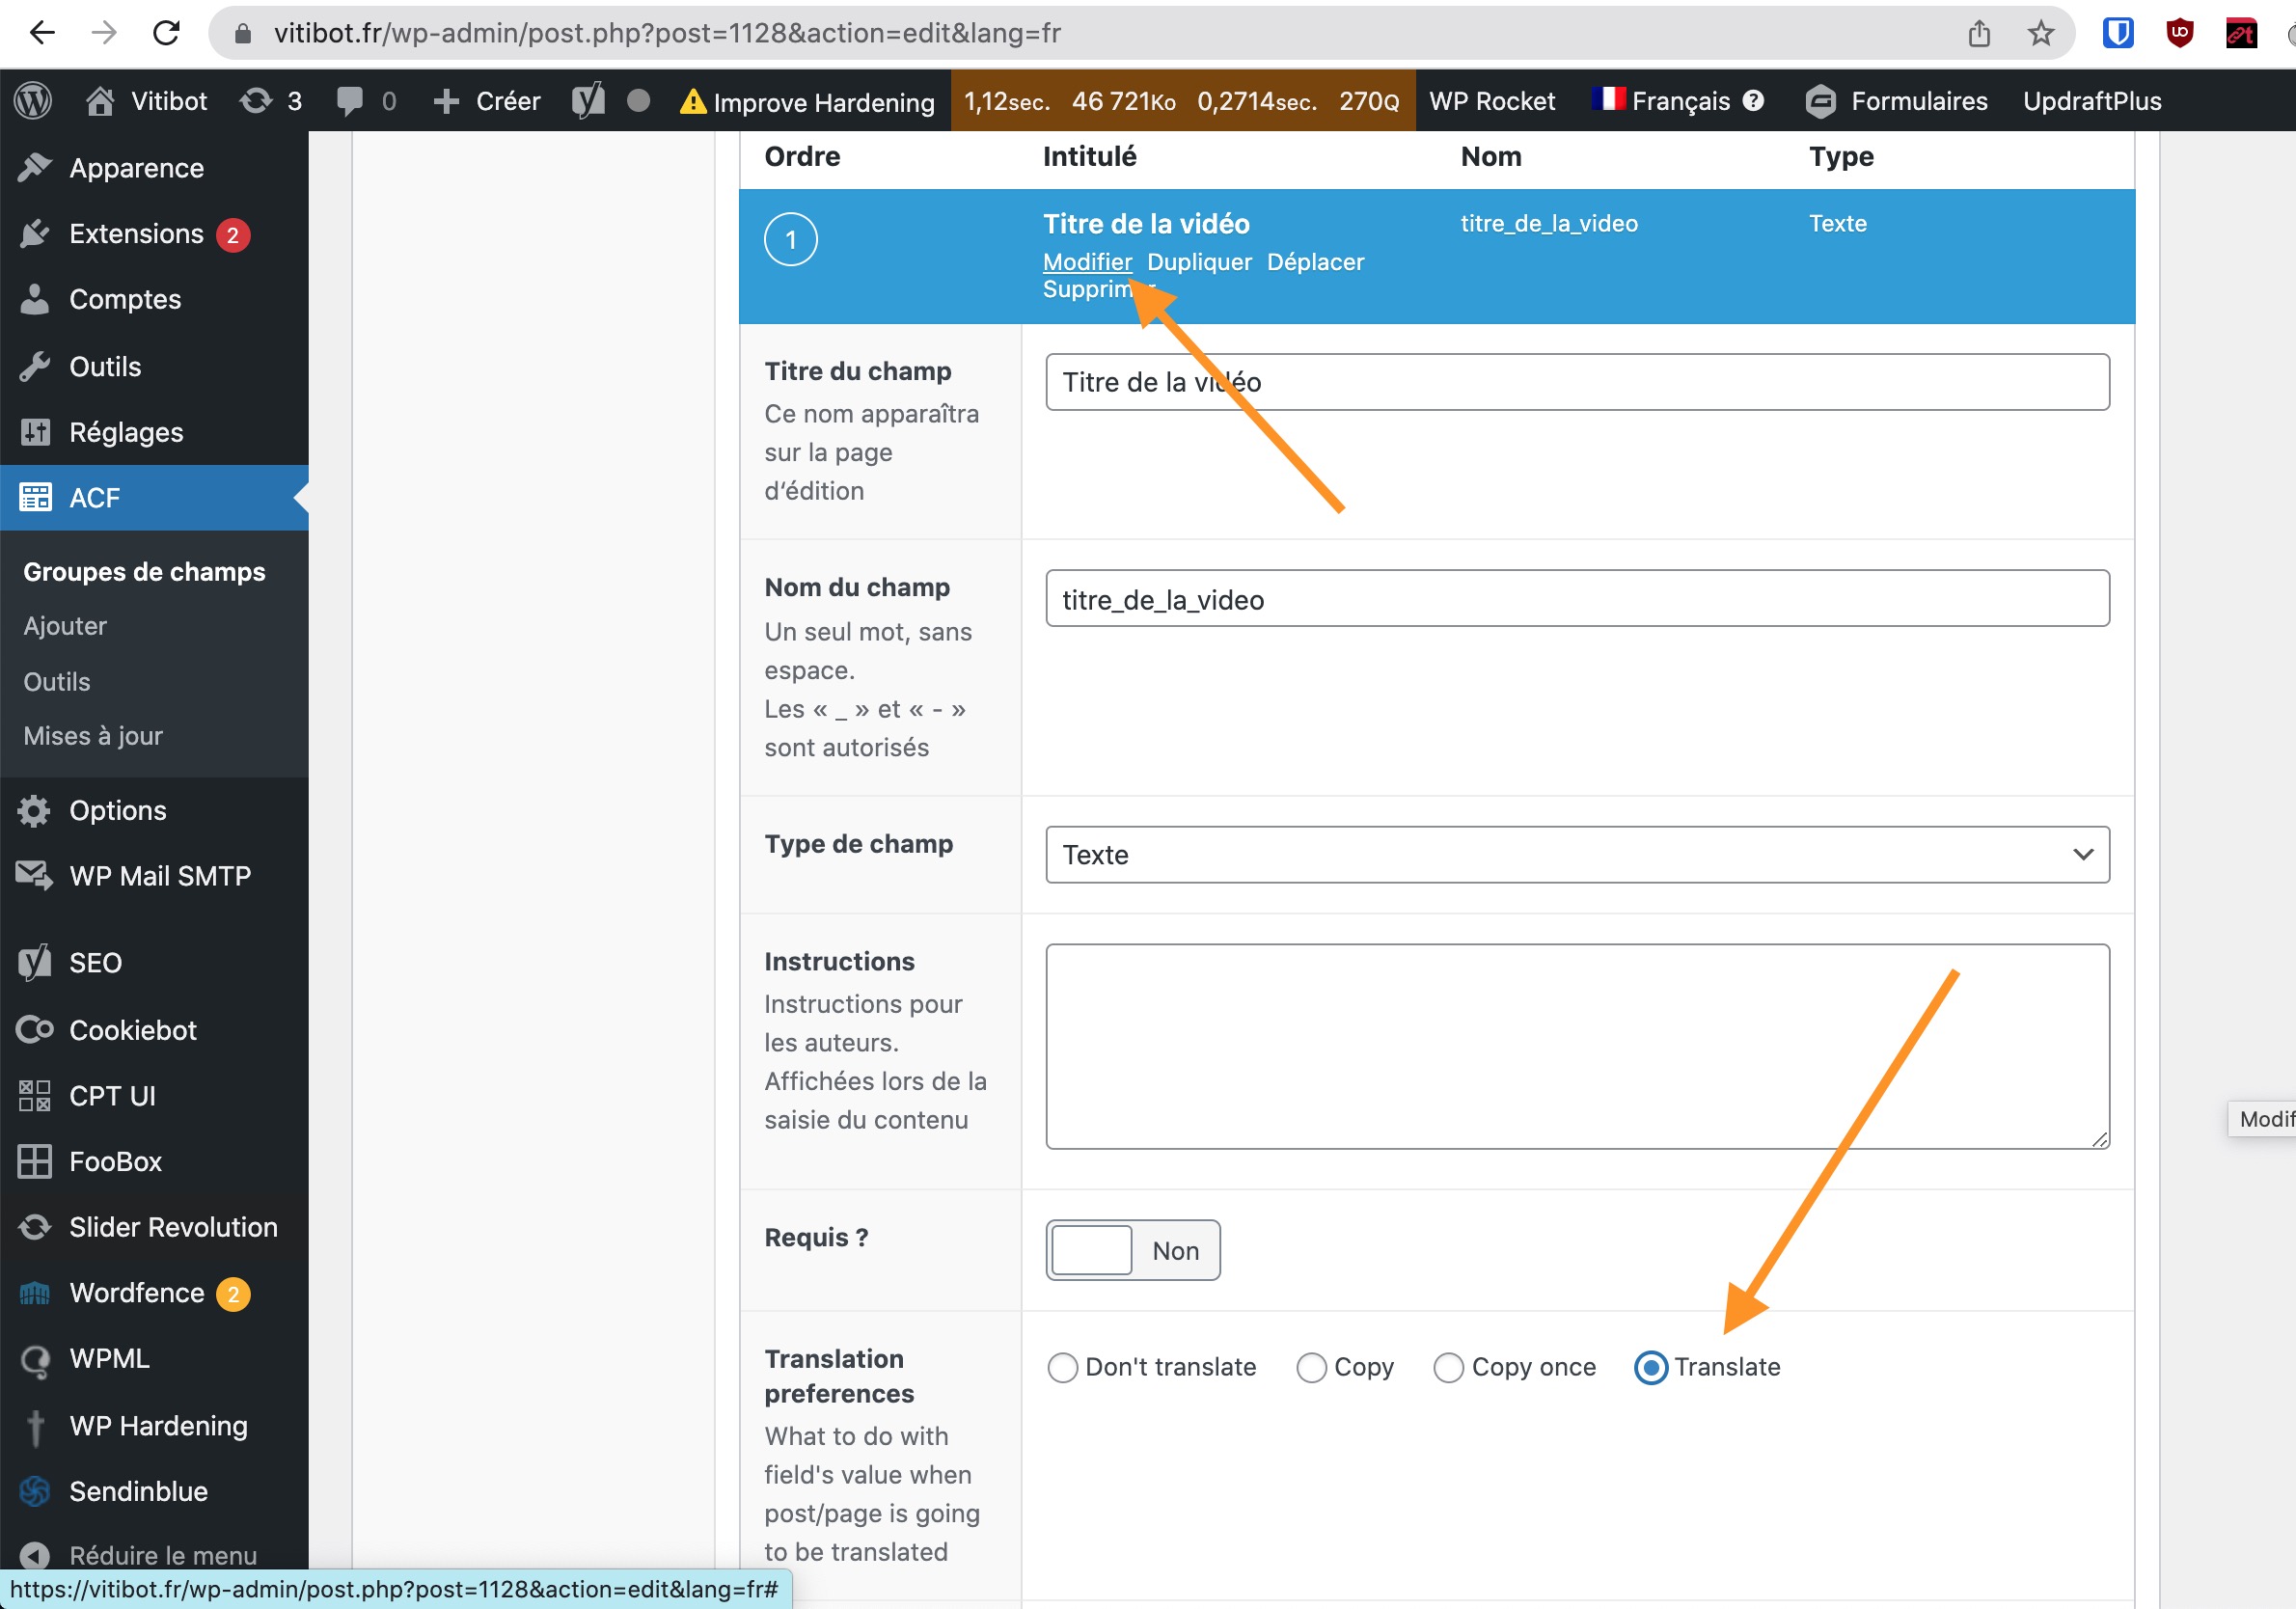Open Slider Revolution sidebar menu
2296x1609 pixels.
(x=154, y=1227)
